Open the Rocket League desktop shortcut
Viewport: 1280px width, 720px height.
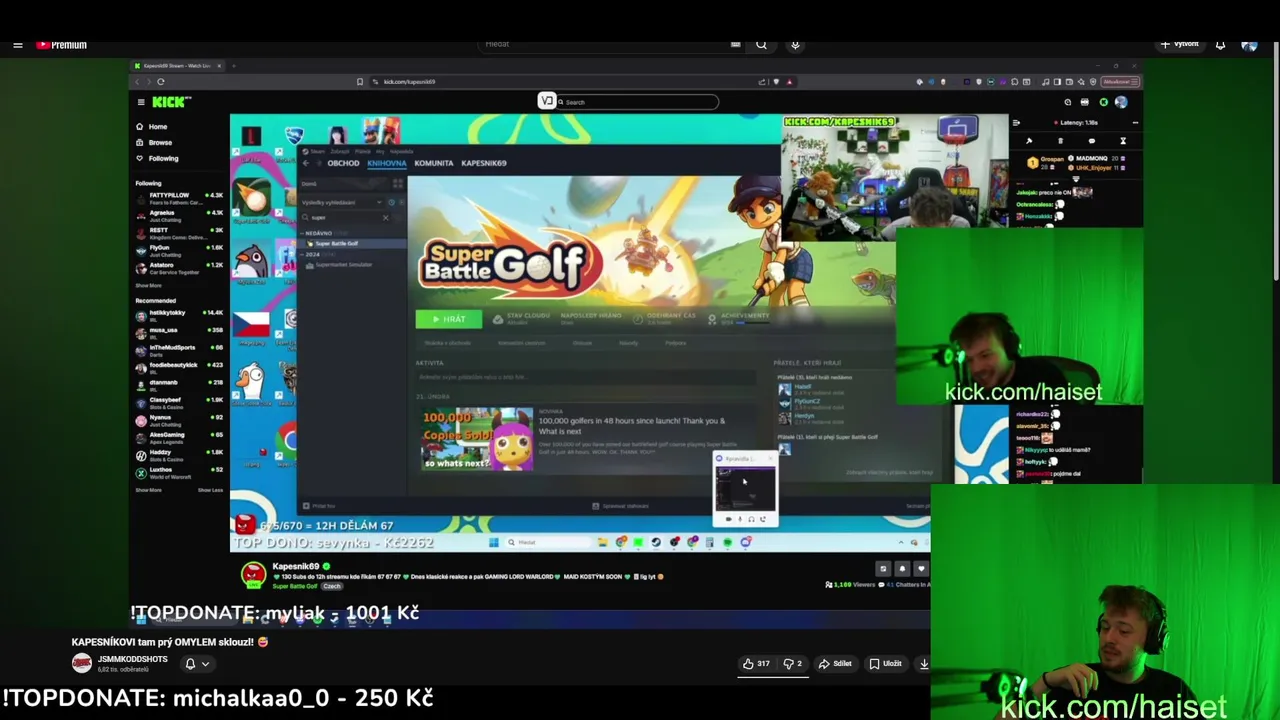(x=293, y=135)
